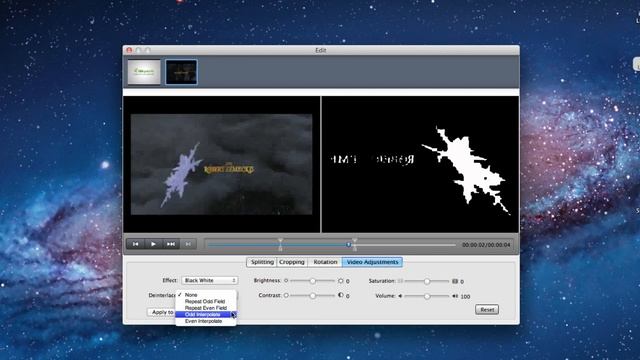Reset the video adjustments
Viewport: 640px width, 360px height.
pyautogui.click(x=487, y=309)
